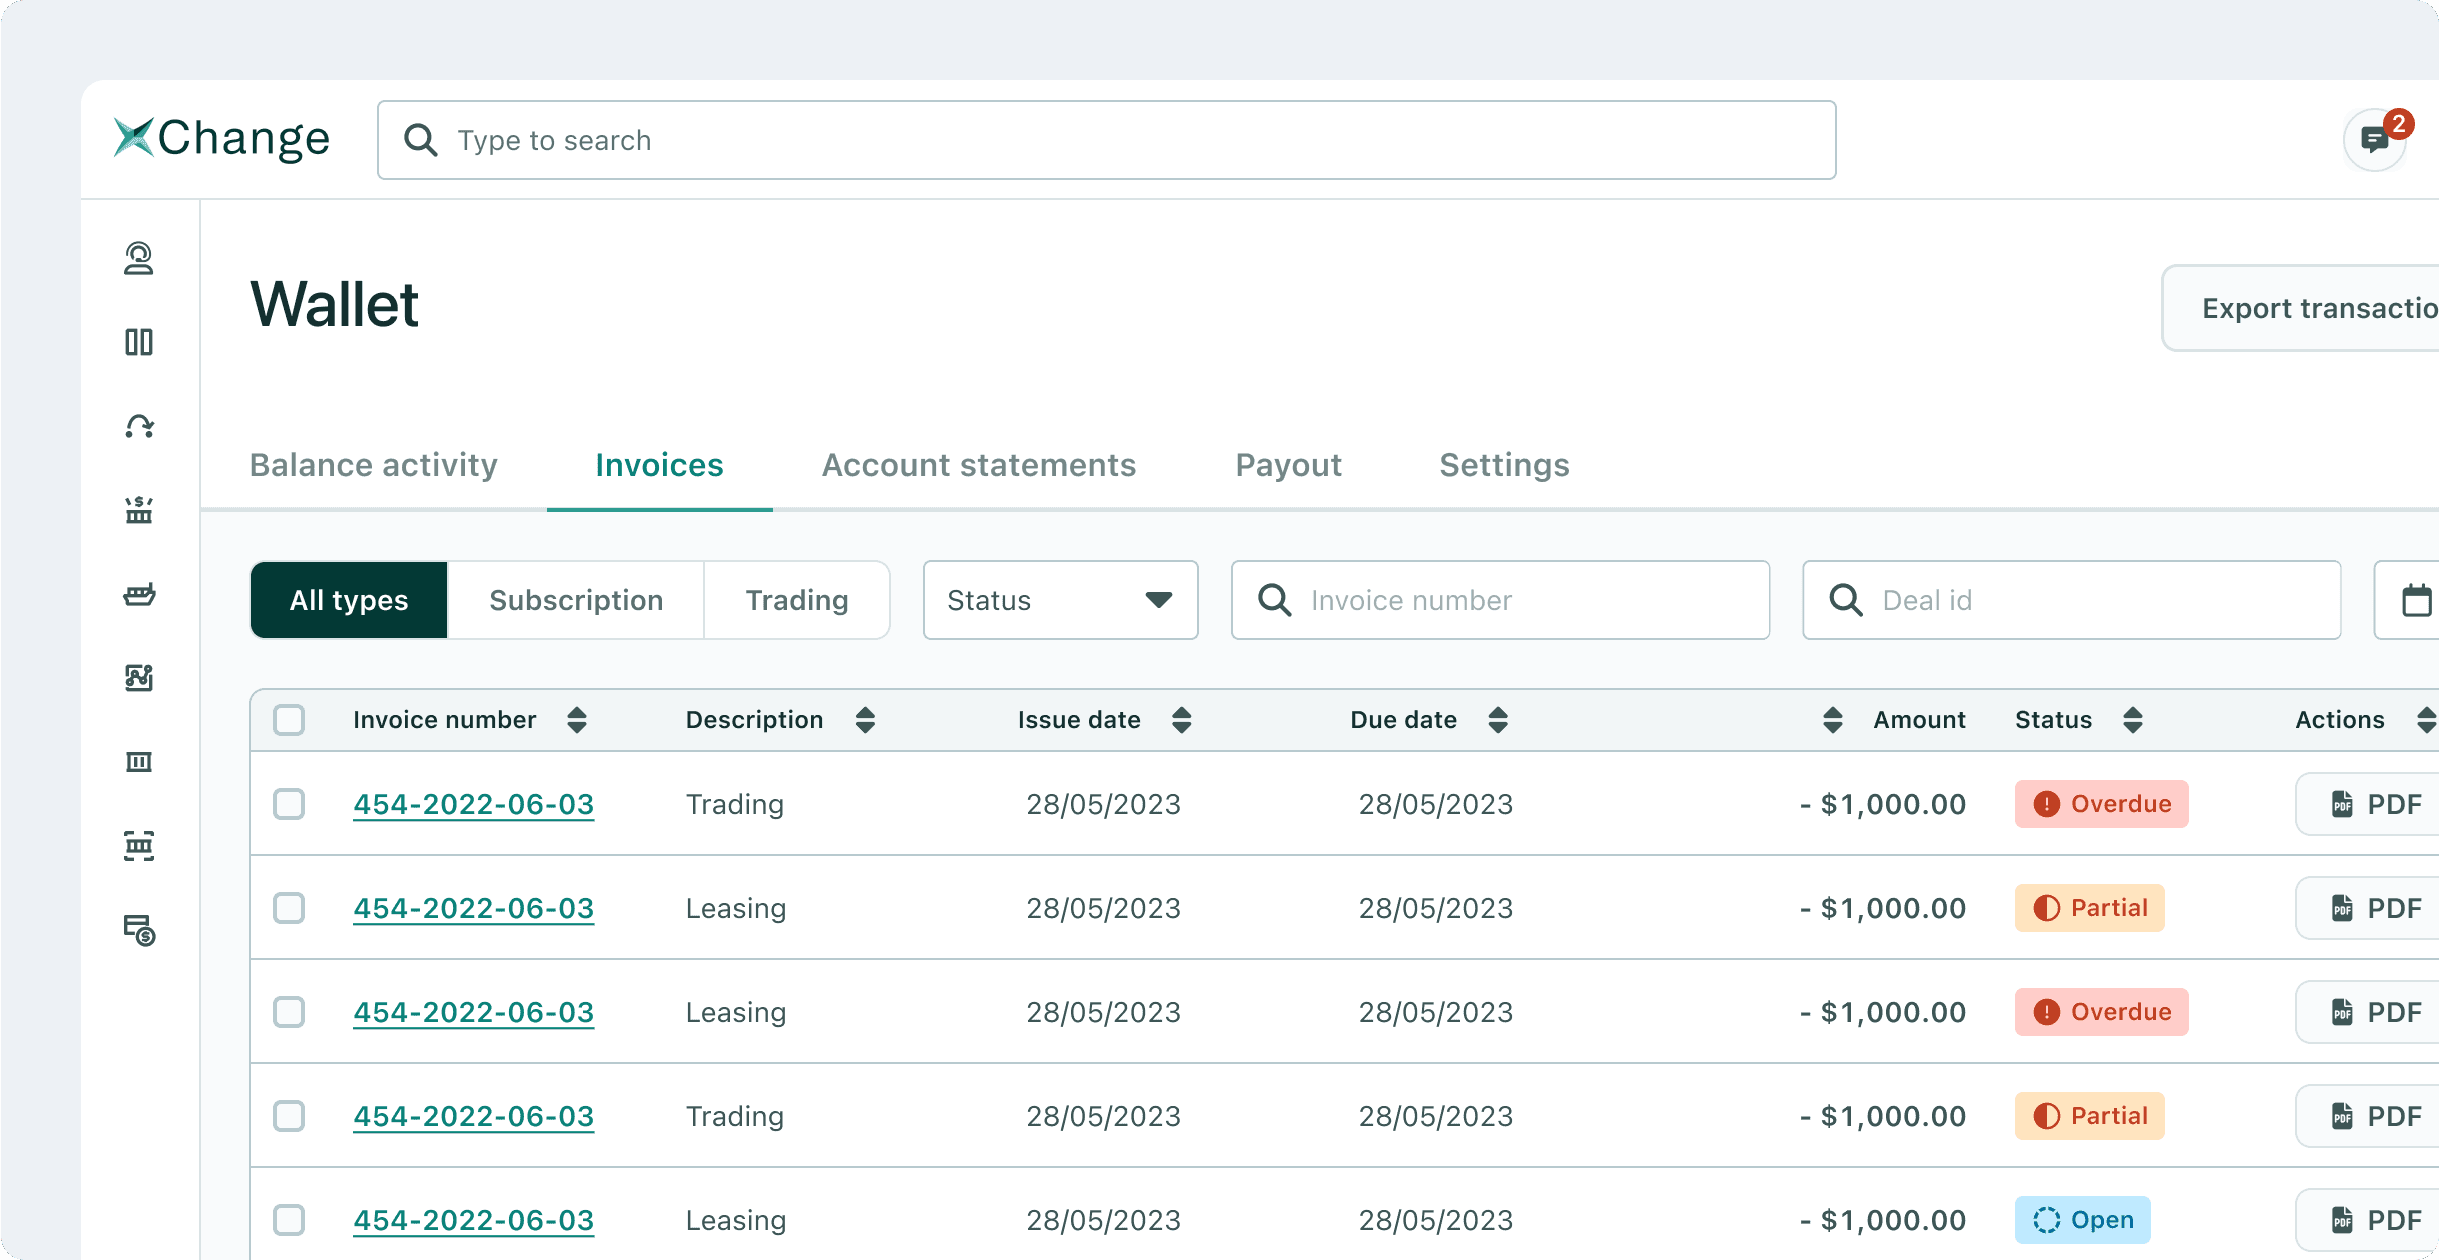
Task: Open the calendar date filter
Action: coord(2416,600)
